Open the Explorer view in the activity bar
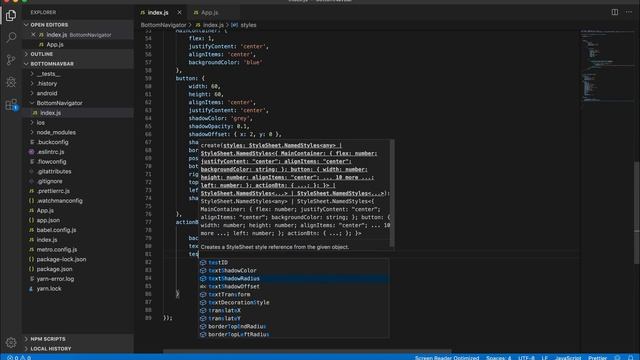This screenshot has height=360, width=640. (x=11, y=16)
